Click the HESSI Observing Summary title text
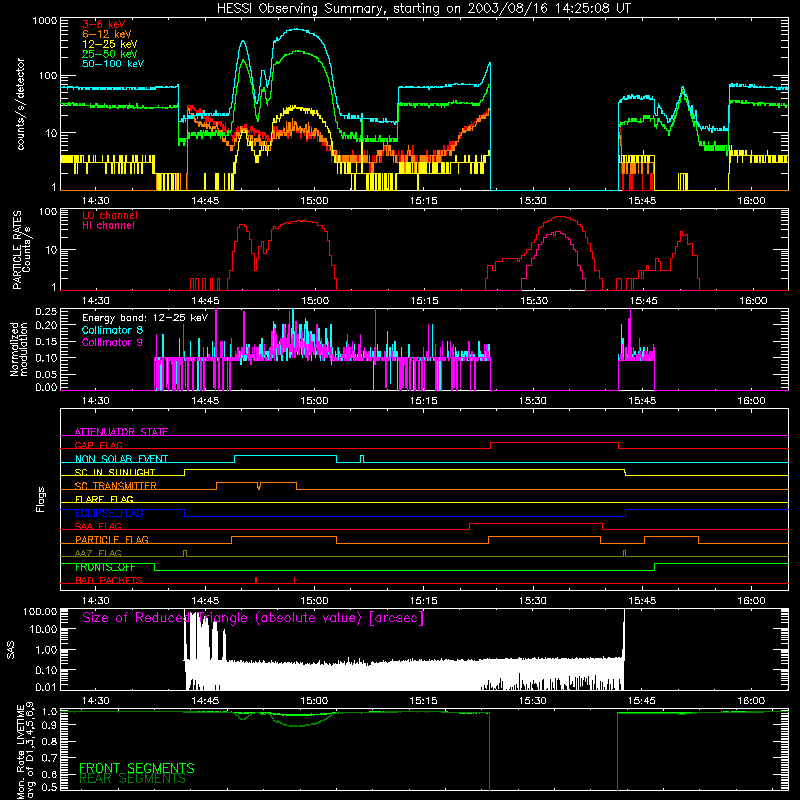 pos(423,9)
